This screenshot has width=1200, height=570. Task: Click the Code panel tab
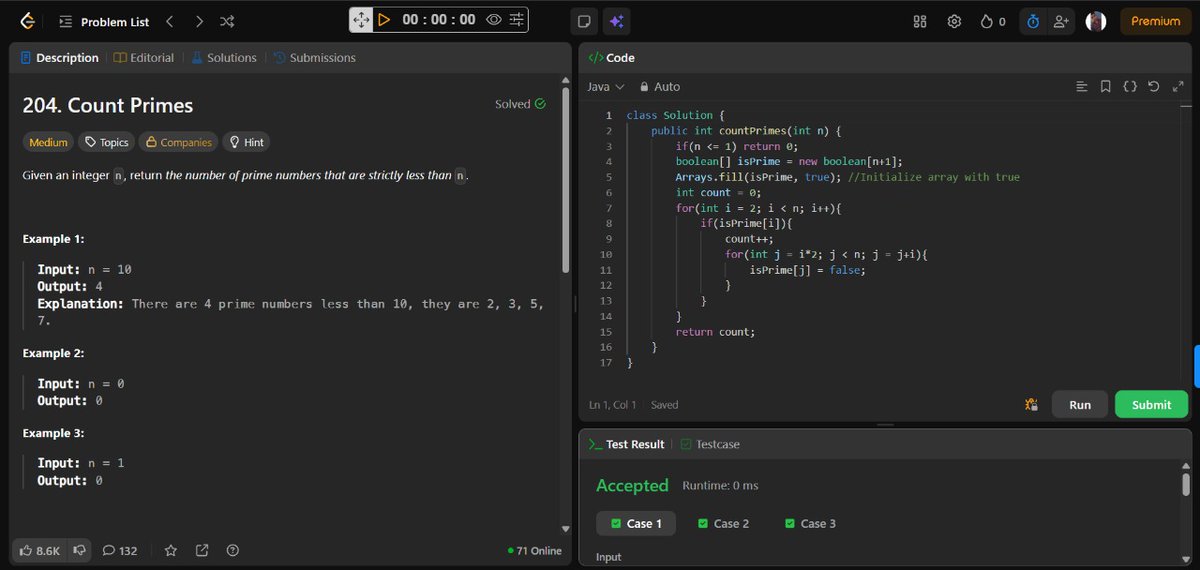[x=612, y=58]
